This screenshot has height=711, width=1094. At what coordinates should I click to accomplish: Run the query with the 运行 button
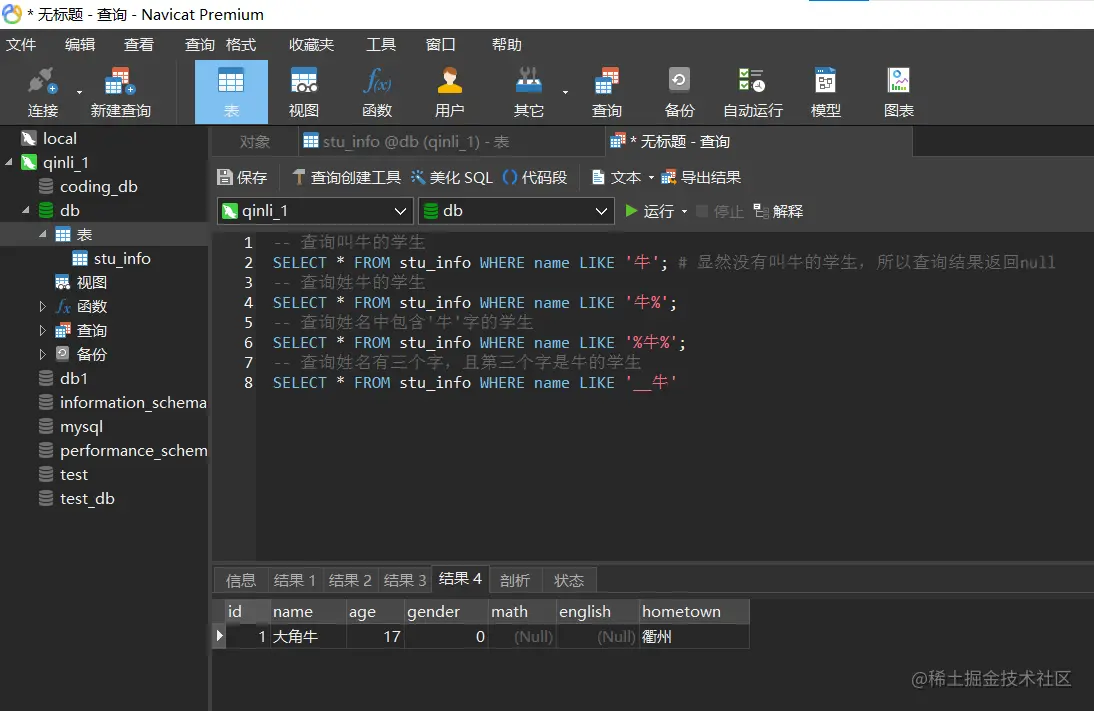coord(650,211)
